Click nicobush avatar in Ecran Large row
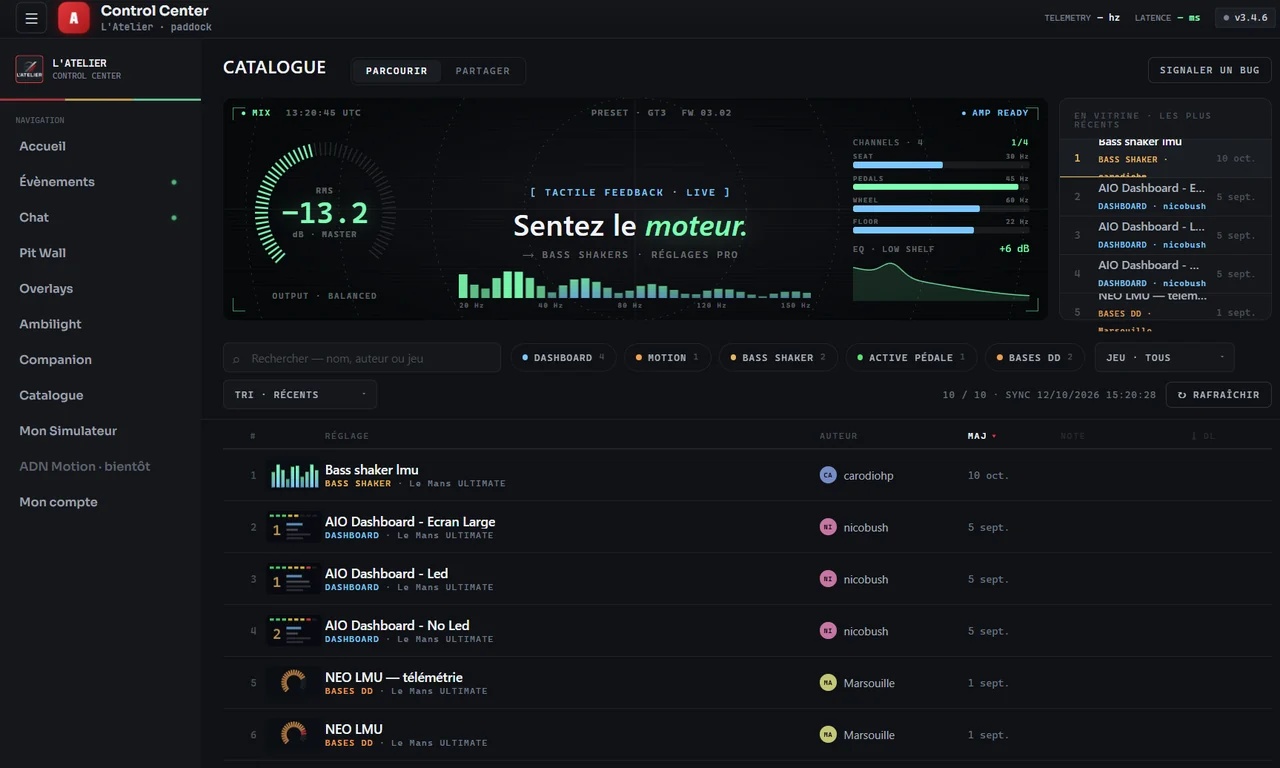1280x768 pixels. [827, 527]
